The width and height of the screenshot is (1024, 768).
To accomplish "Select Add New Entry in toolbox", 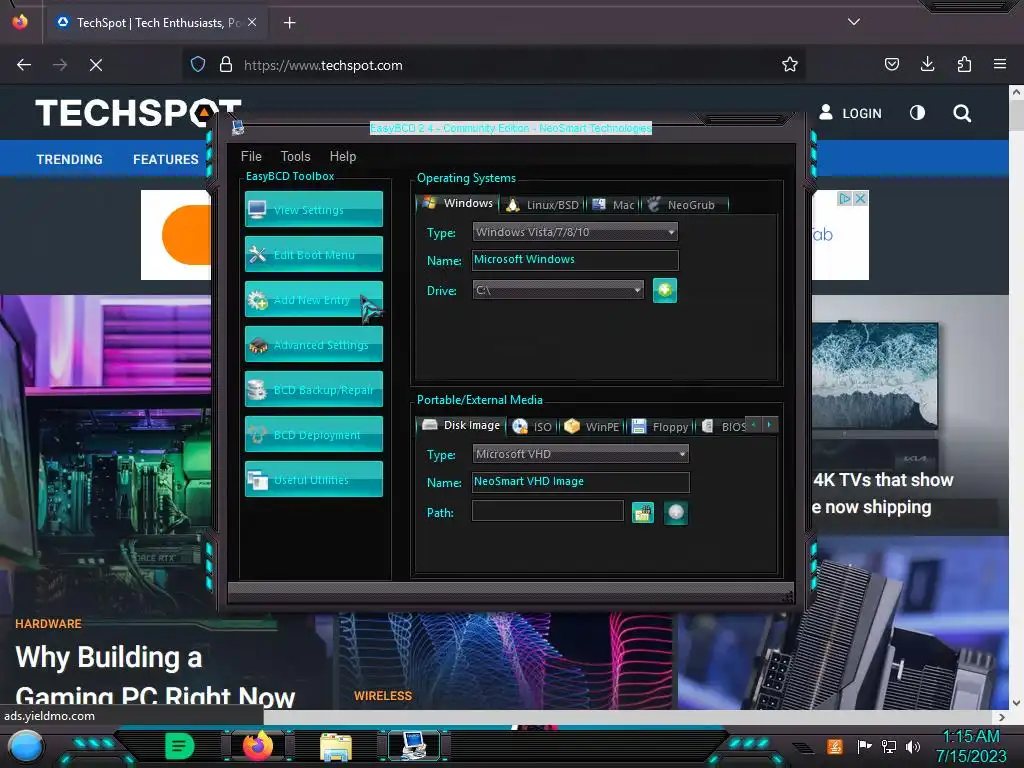I will click(x=313, y=299).
